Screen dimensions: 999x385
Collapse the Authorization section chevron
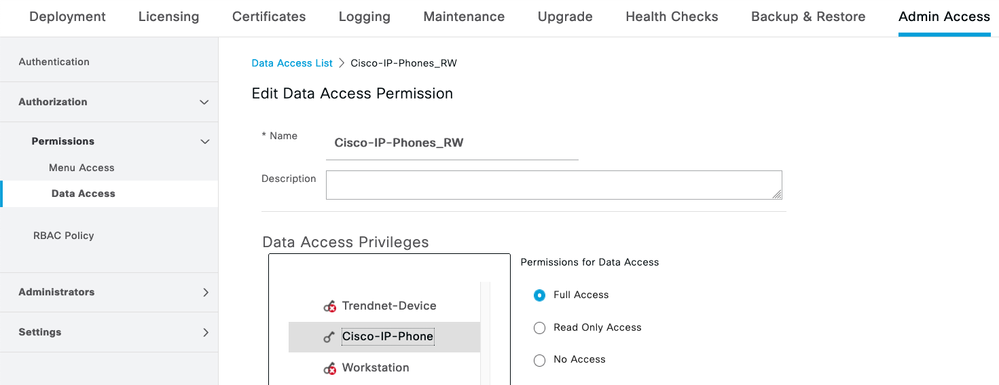coord(204,102)
